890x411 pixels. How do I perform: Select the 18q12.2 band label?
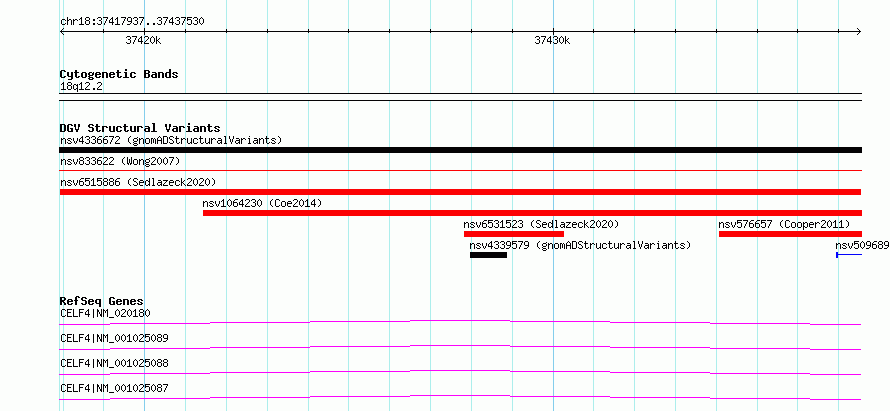tap(81, 87)
